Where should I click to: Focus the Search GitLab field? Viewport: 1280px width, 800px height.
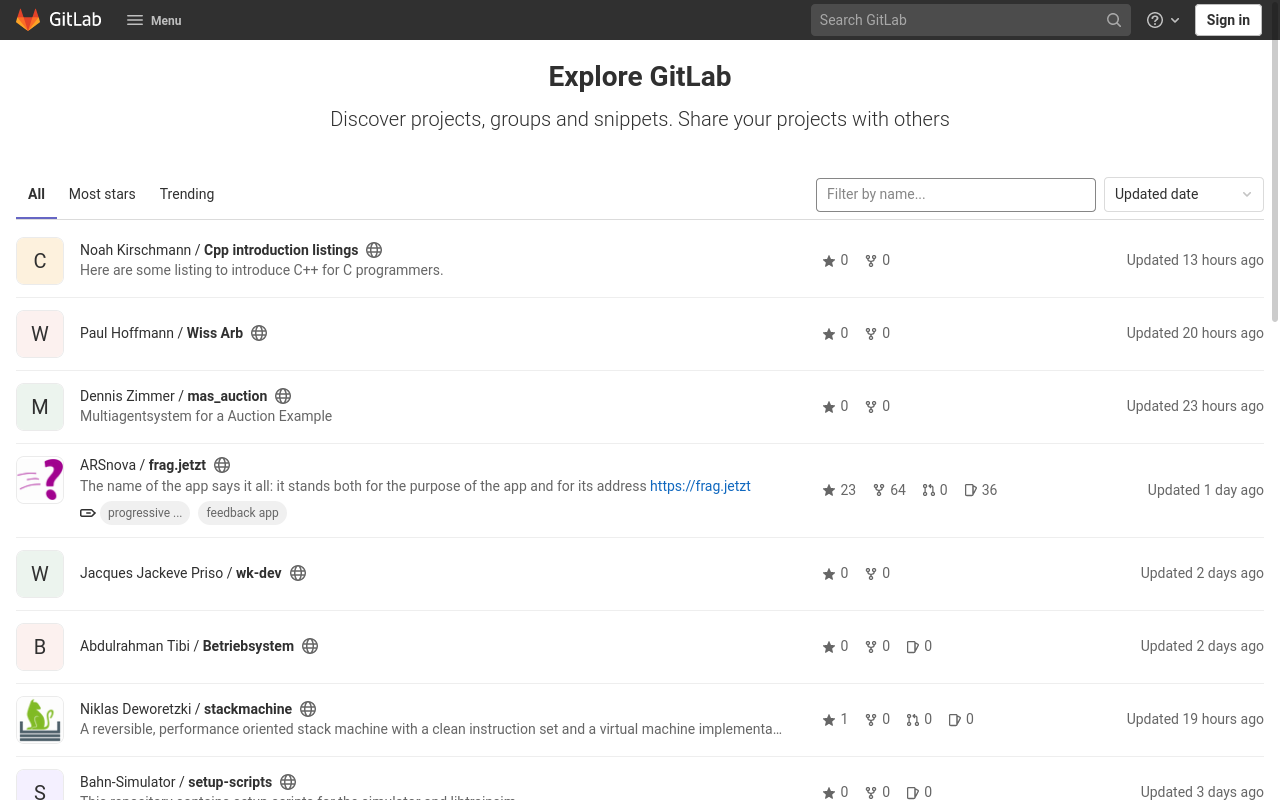pos(971,20)
